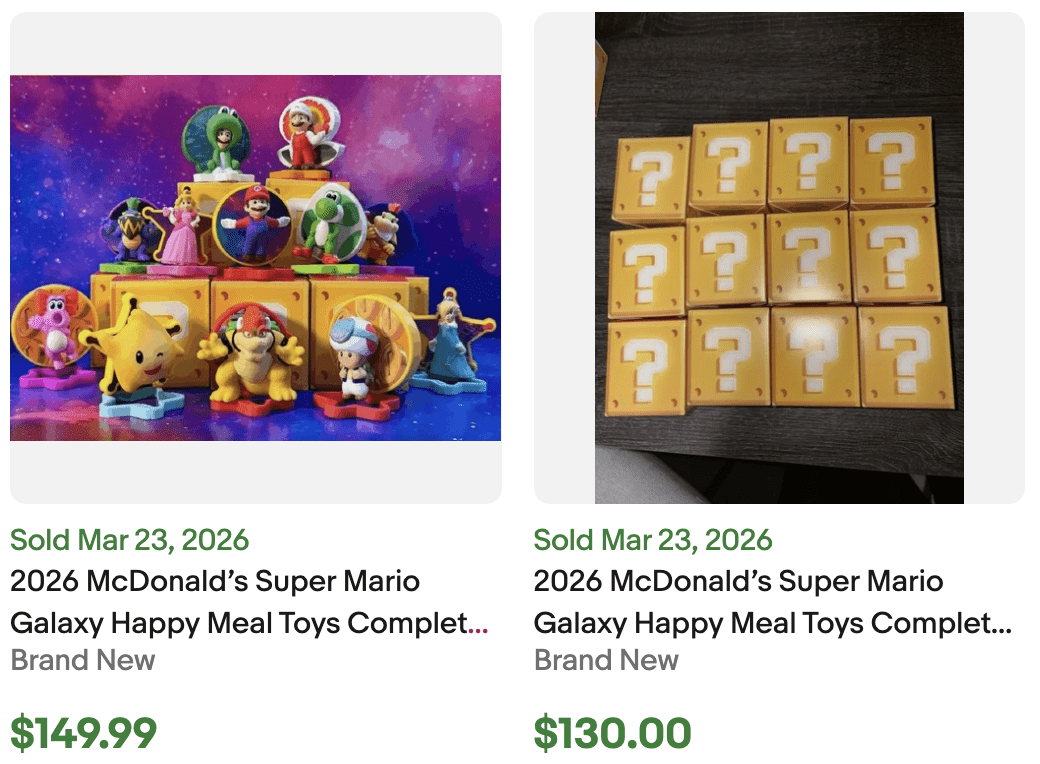Open the $130.00 listing title link

(x=772, y=602)
